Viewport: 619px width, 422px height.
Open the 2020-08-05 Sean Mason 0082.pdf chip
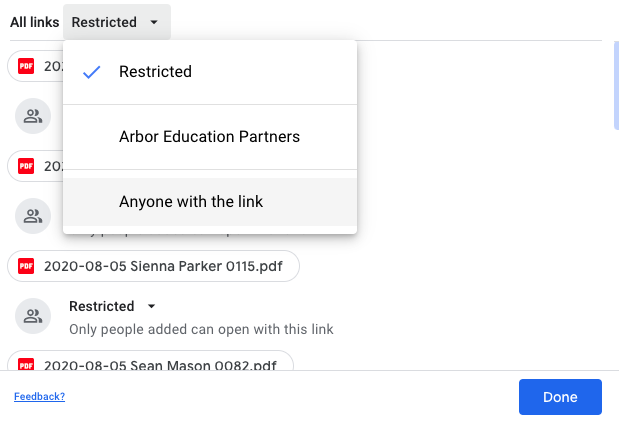[150, 361]
